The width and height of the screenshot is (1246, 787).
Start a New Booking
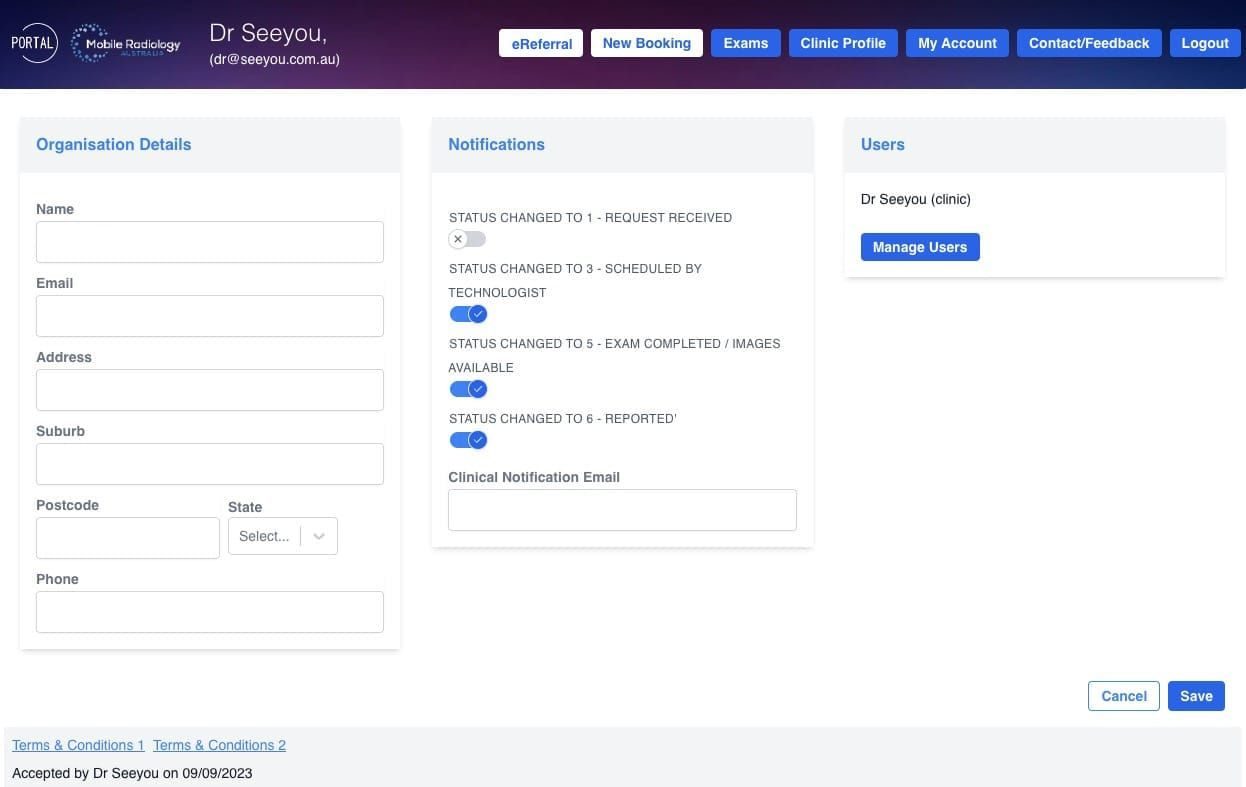646,43
